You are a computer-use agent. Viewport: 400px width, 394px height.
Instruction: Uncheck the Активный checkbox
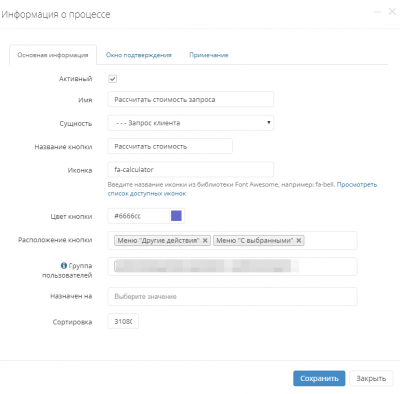113,79
